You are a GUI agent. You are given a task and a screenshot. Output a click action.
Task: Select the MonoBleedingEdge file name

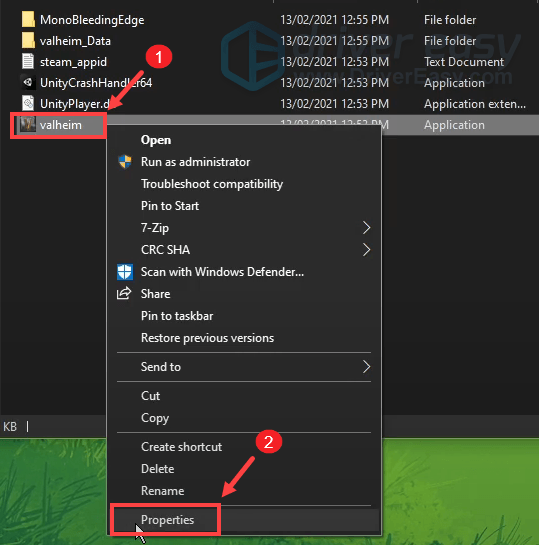click(x=92, y=20)
